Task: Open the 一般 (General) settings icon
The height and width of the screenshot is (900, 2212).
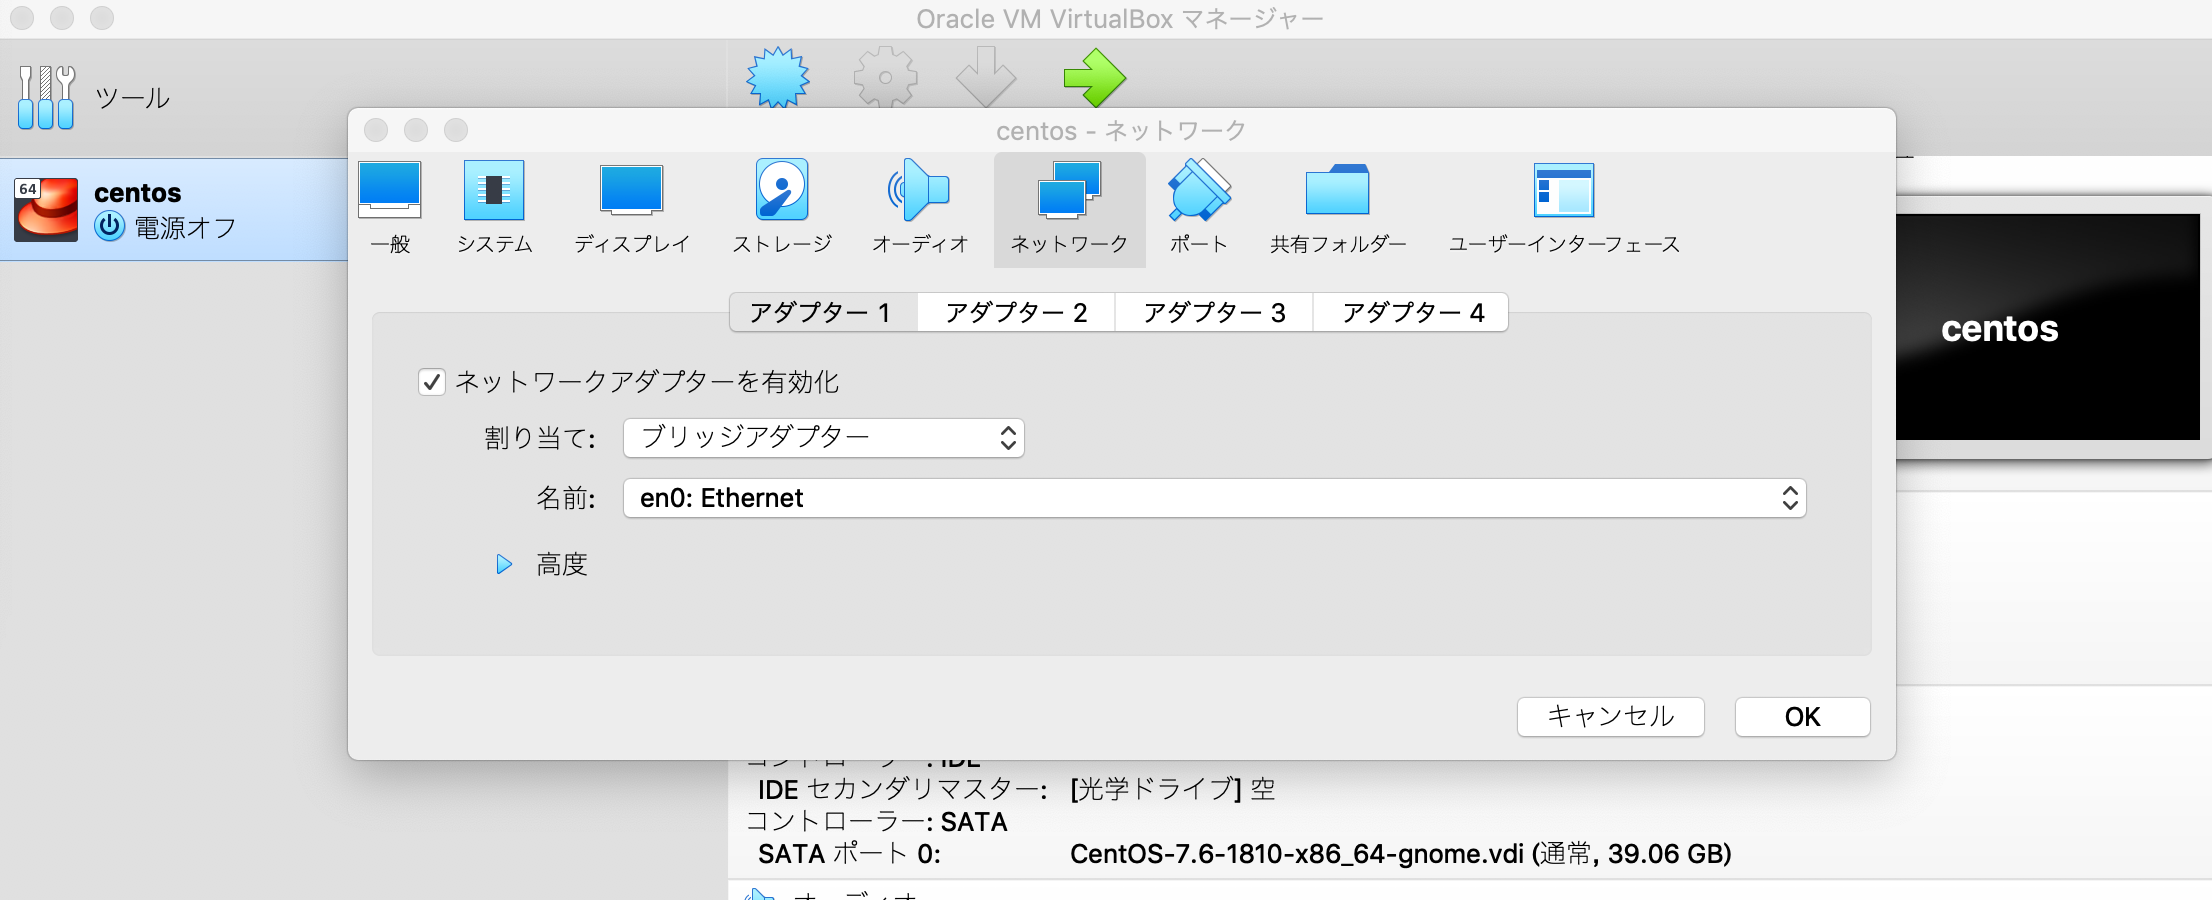Action: 390,208
